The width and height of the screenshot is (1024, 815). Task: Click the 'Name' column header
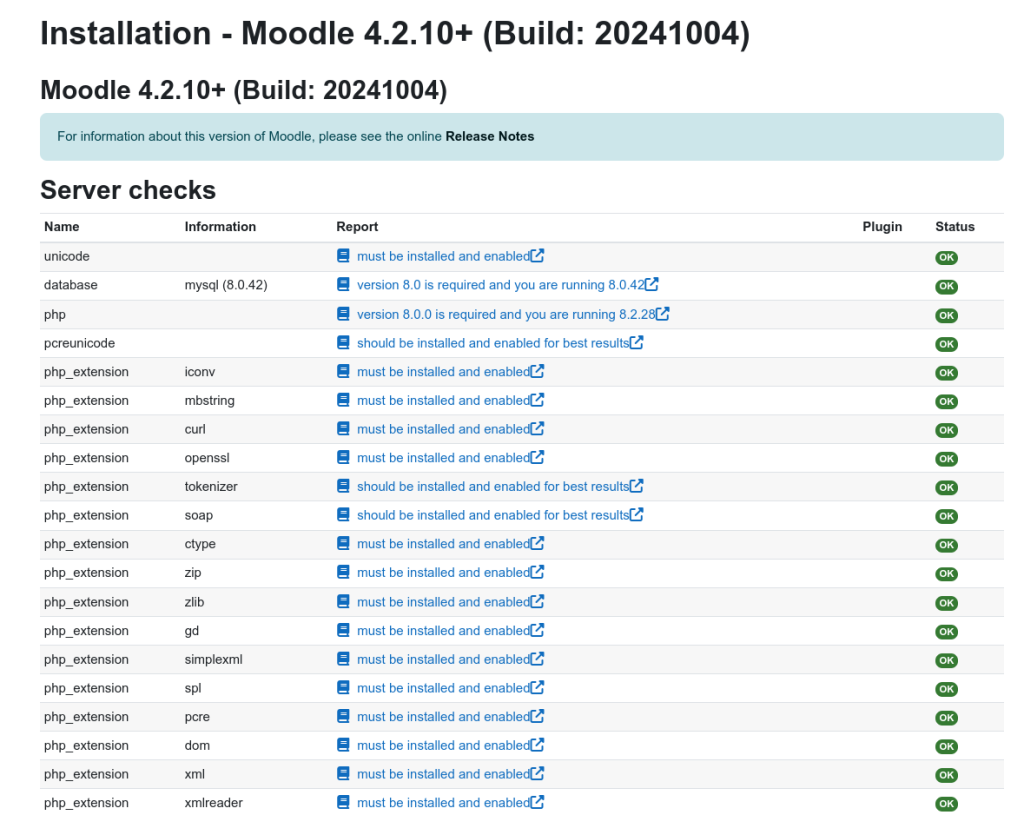(62, 227)
